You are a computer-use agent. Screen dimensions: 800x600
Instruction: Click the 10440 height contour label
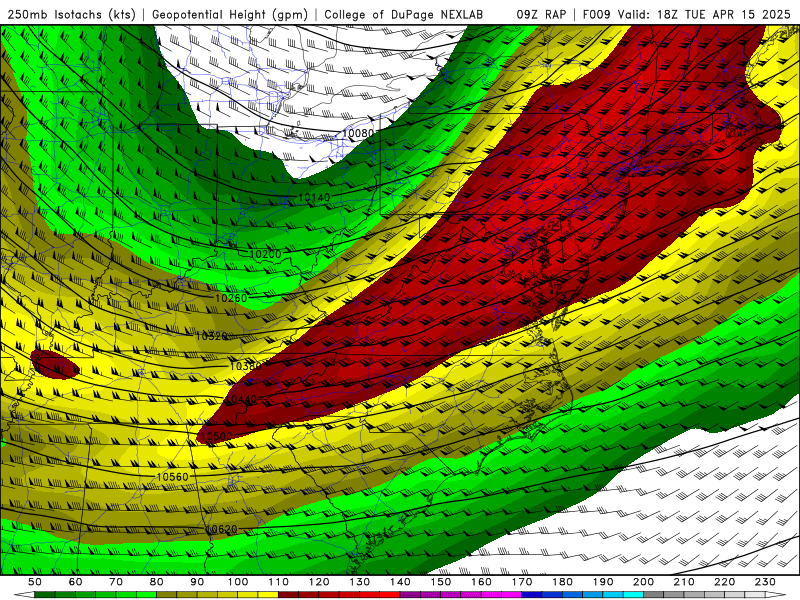tap(241, 399)
